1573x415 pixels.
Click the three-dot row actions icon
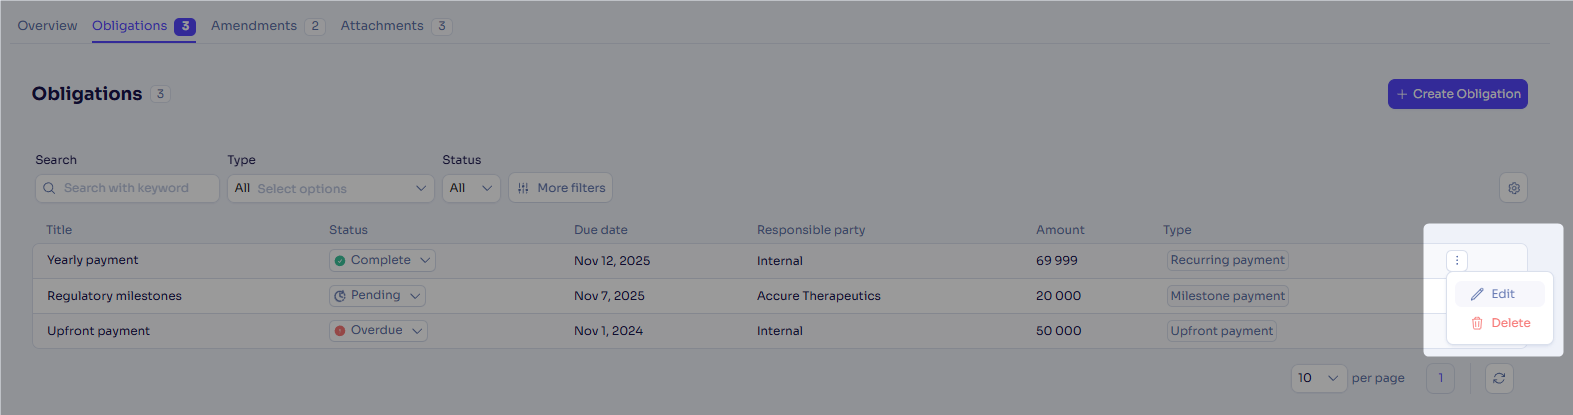point(1457,261)
